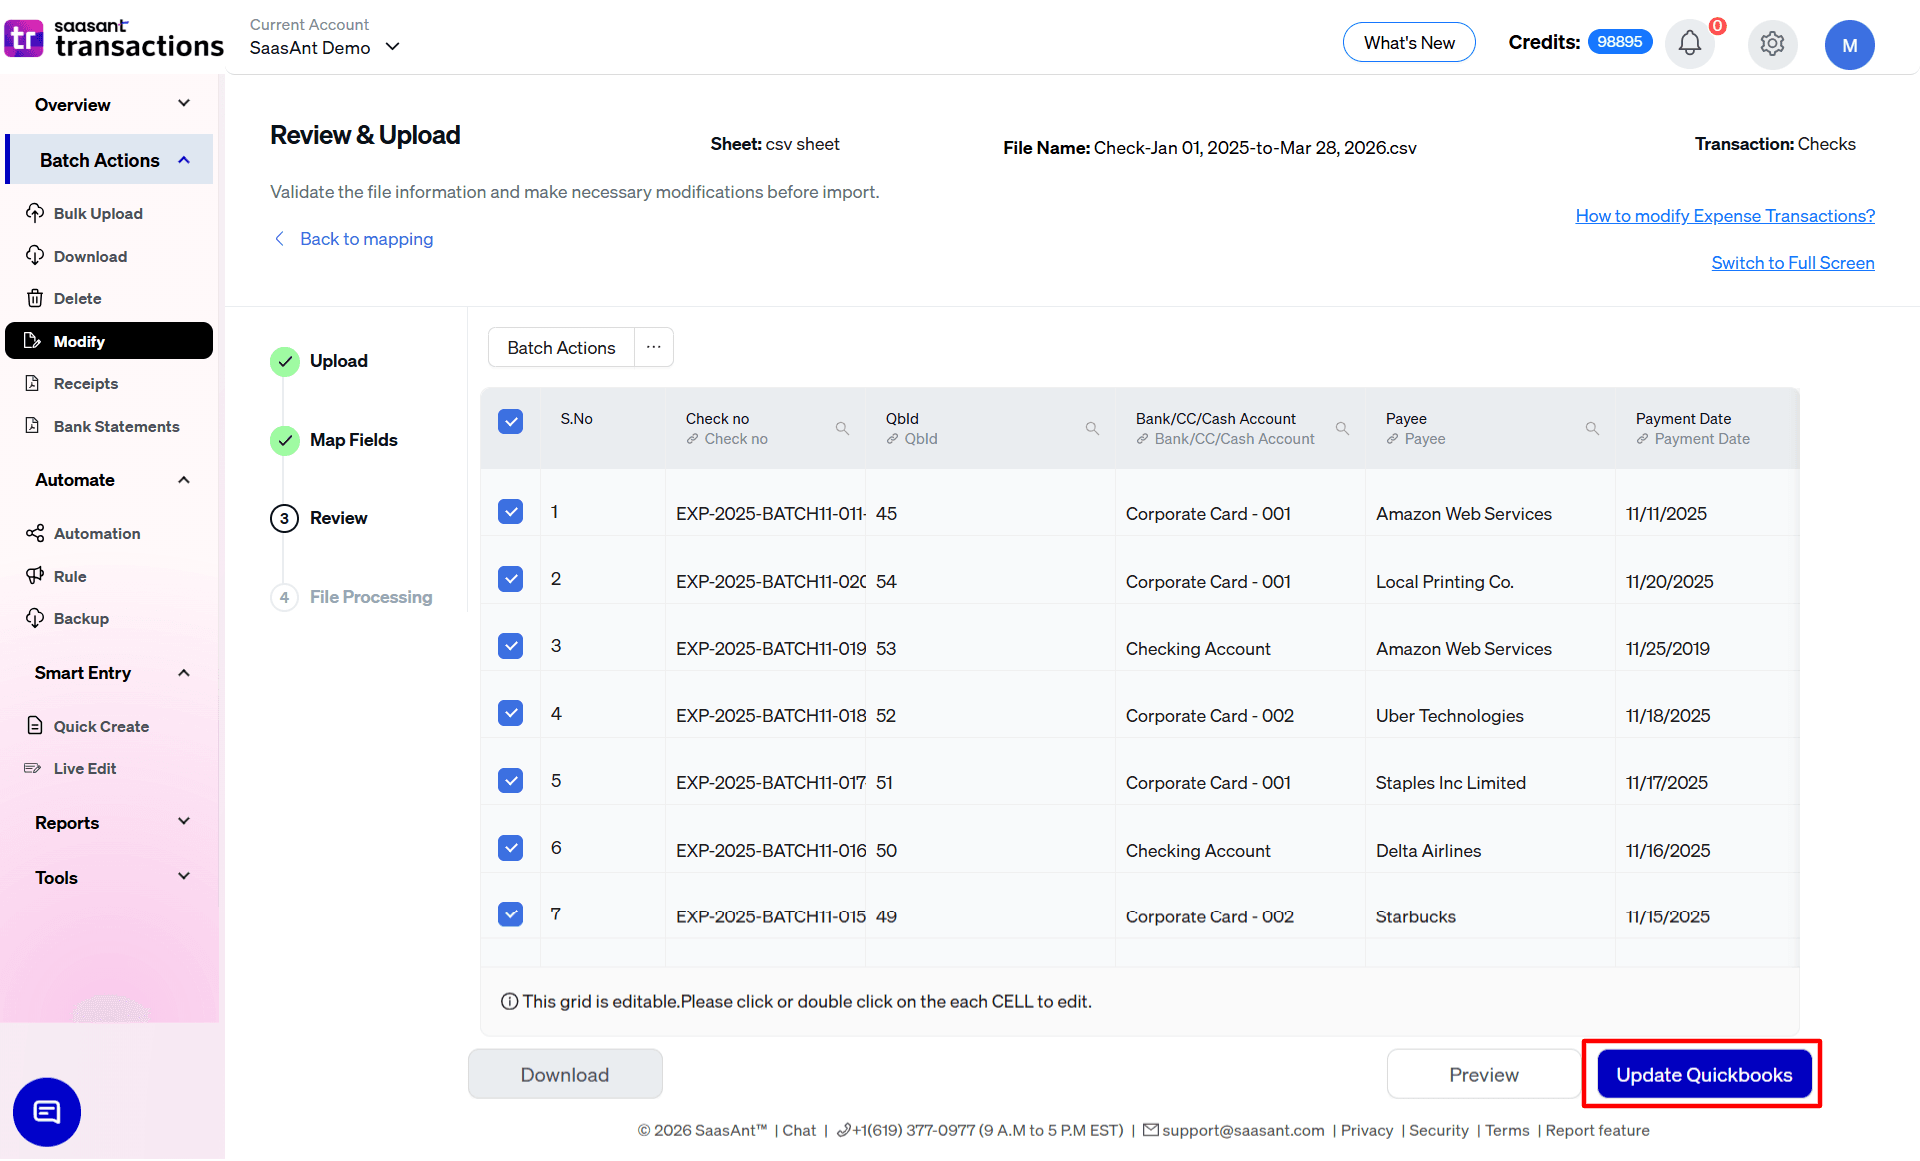Screen dimensions: 1920x1161
Task: Deselect the select-all checkbox in the table header
Action: [x=510, y=421]
